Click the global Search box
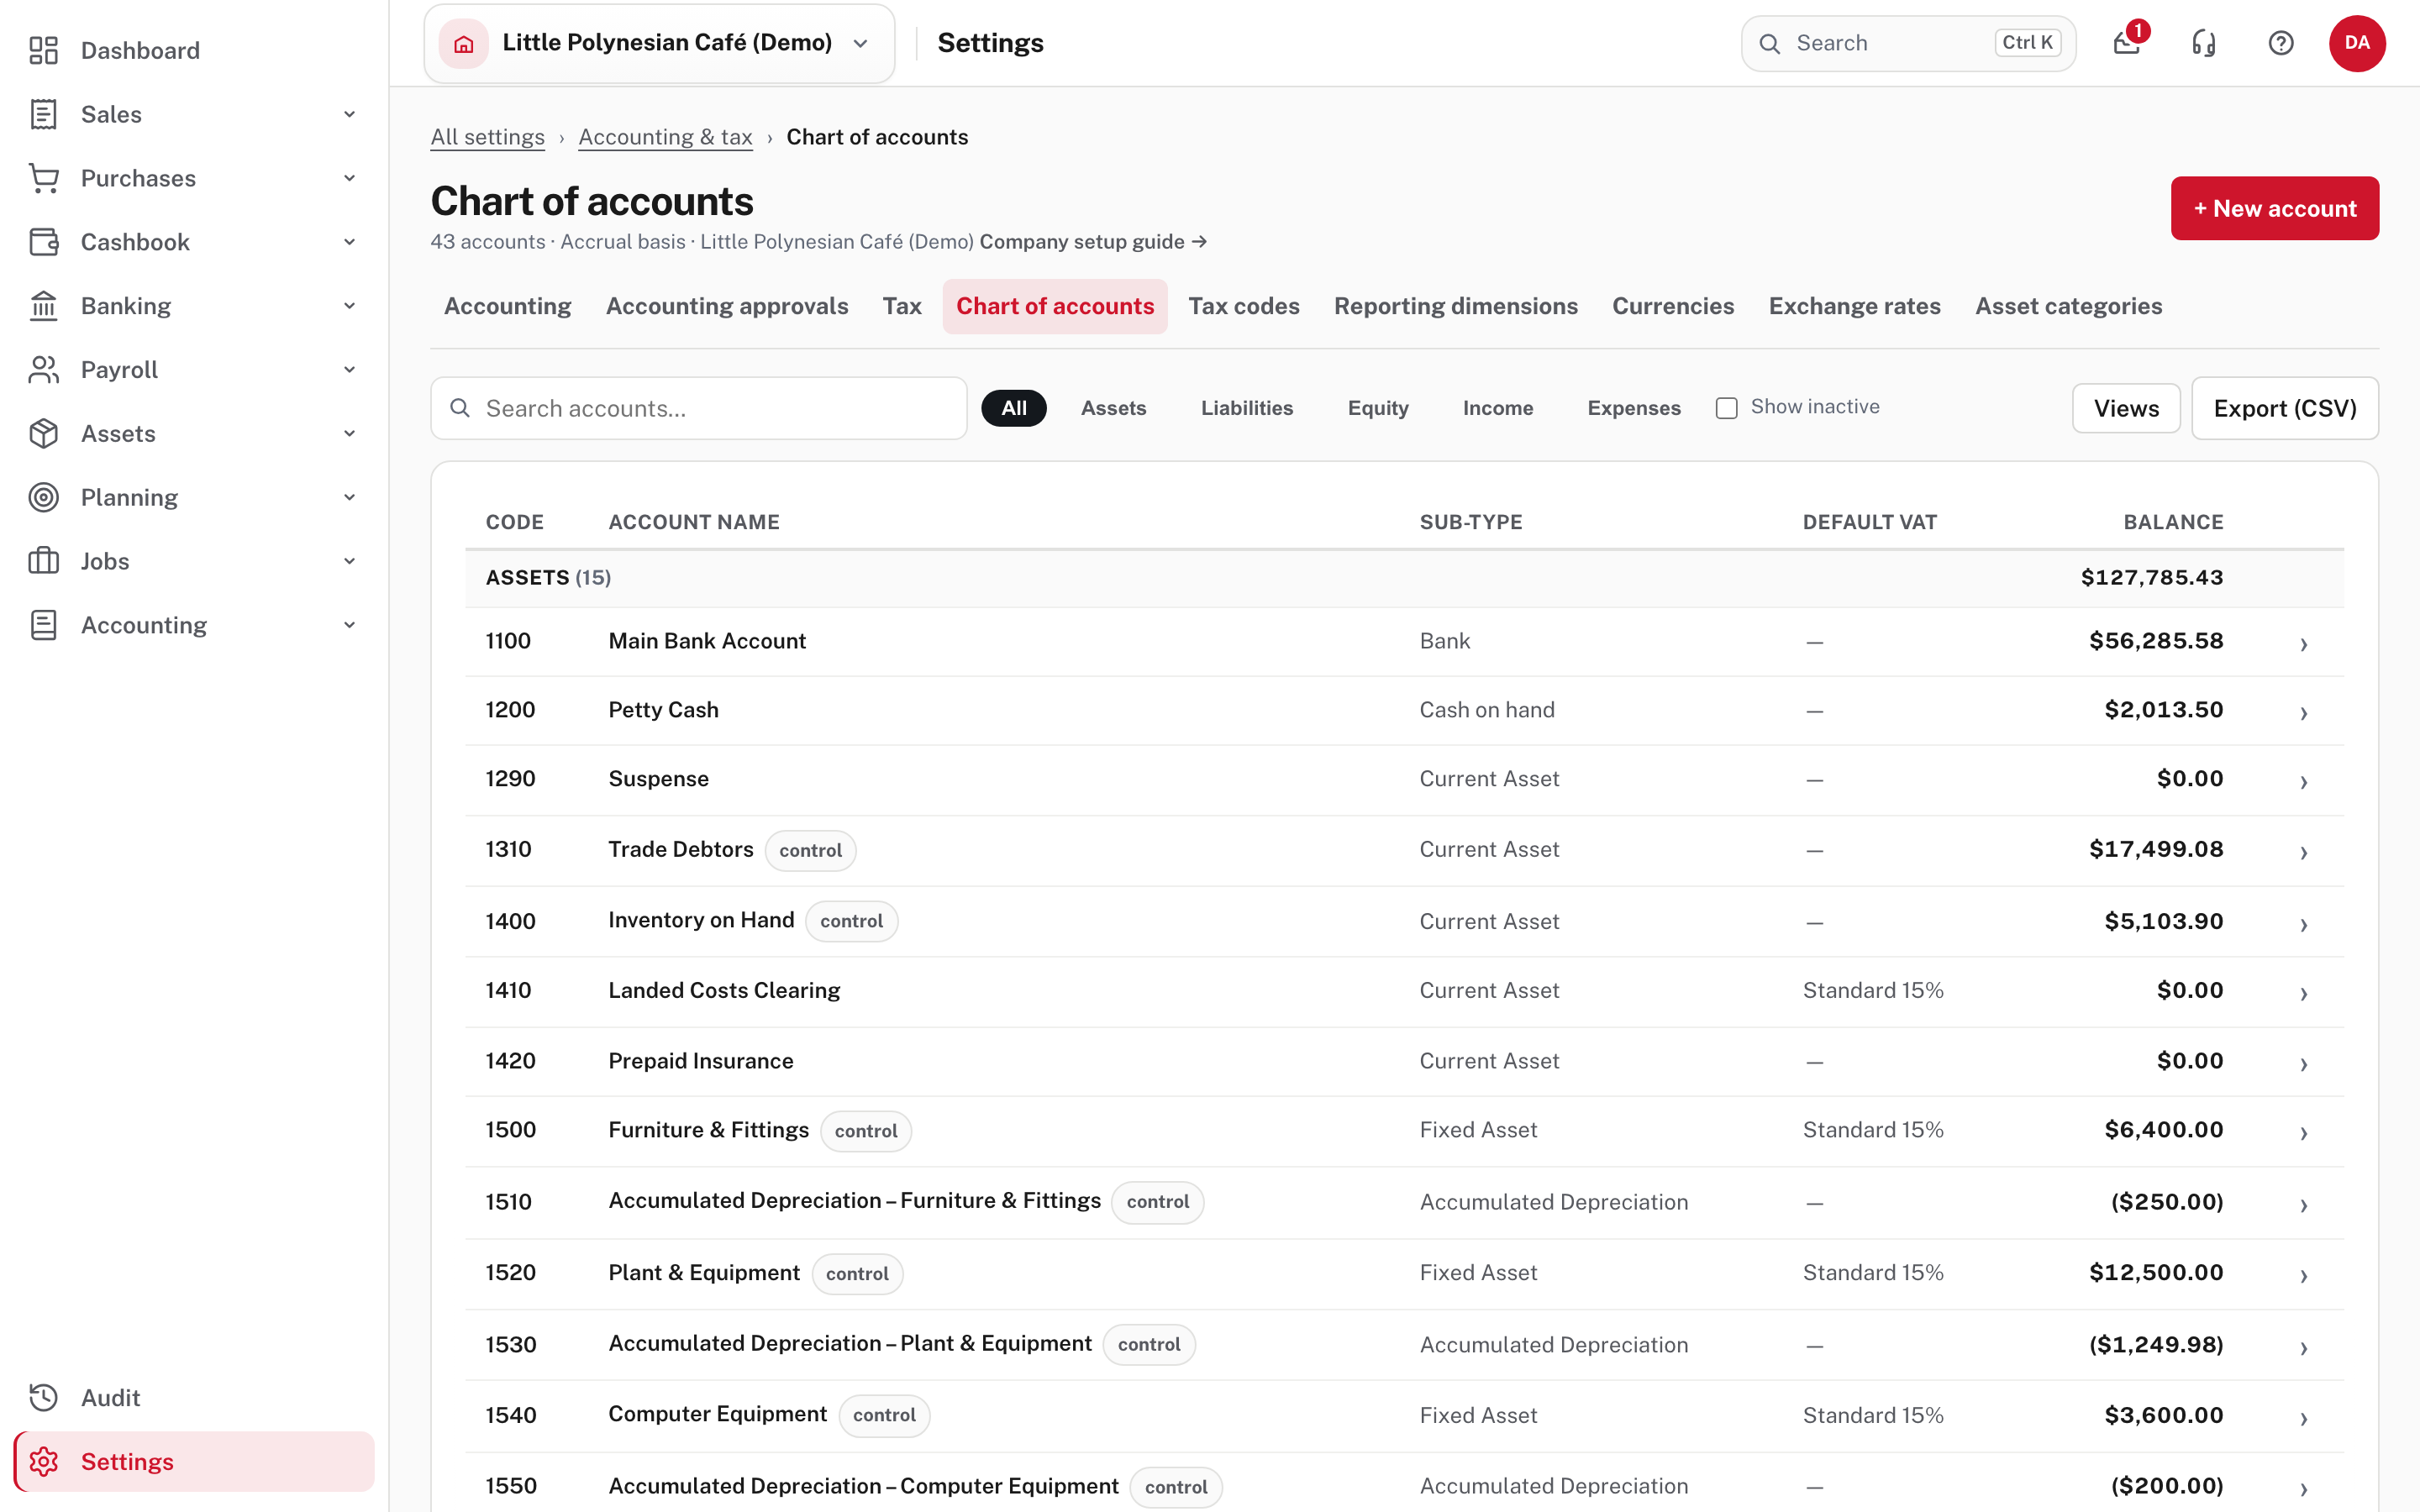The image size is (2420, 1512). click(1908, 43)
